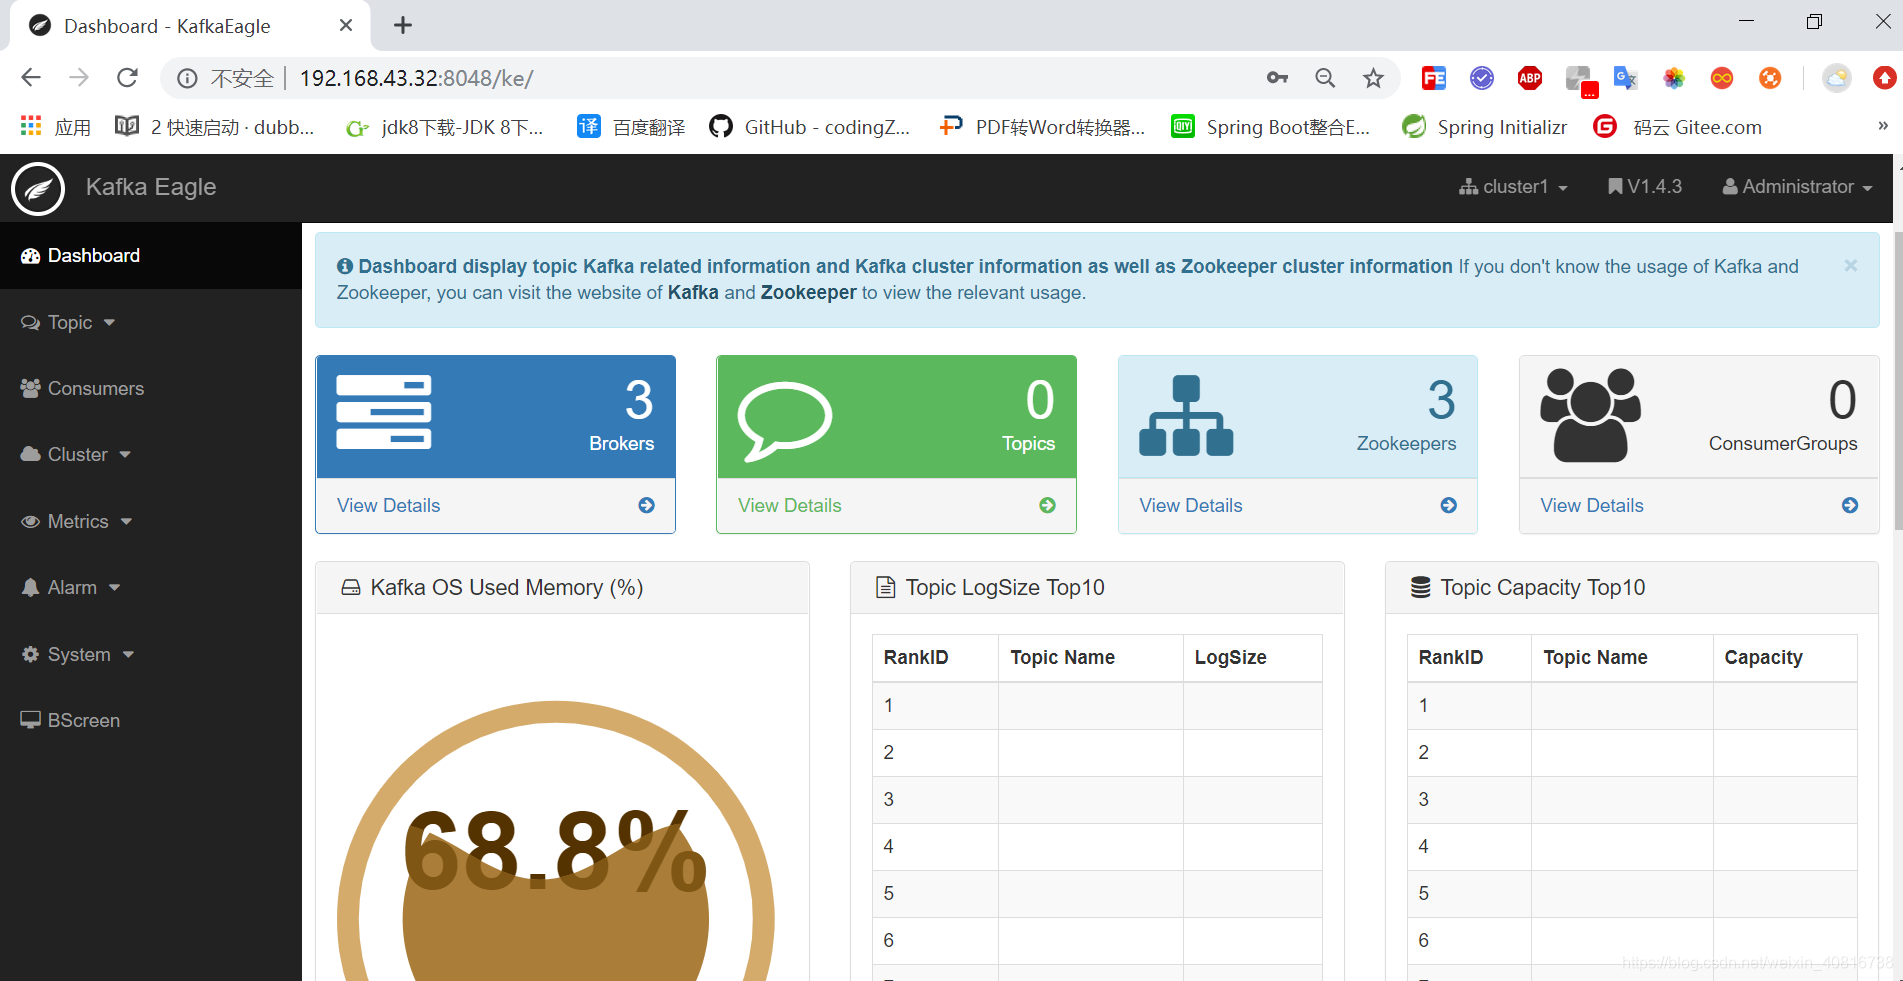Open the Spring Boot整合E... bookmark
1903x981 pixels.
pyautogui.click(x=1271, y=127)
